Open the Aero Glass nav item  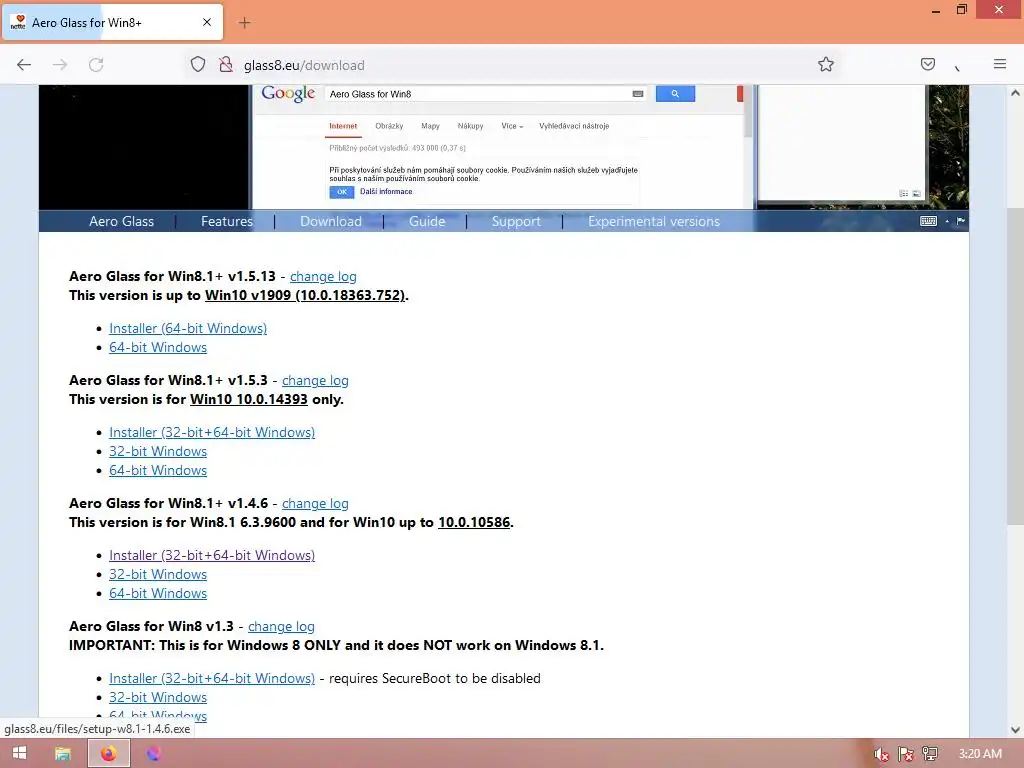pos(121,221)
